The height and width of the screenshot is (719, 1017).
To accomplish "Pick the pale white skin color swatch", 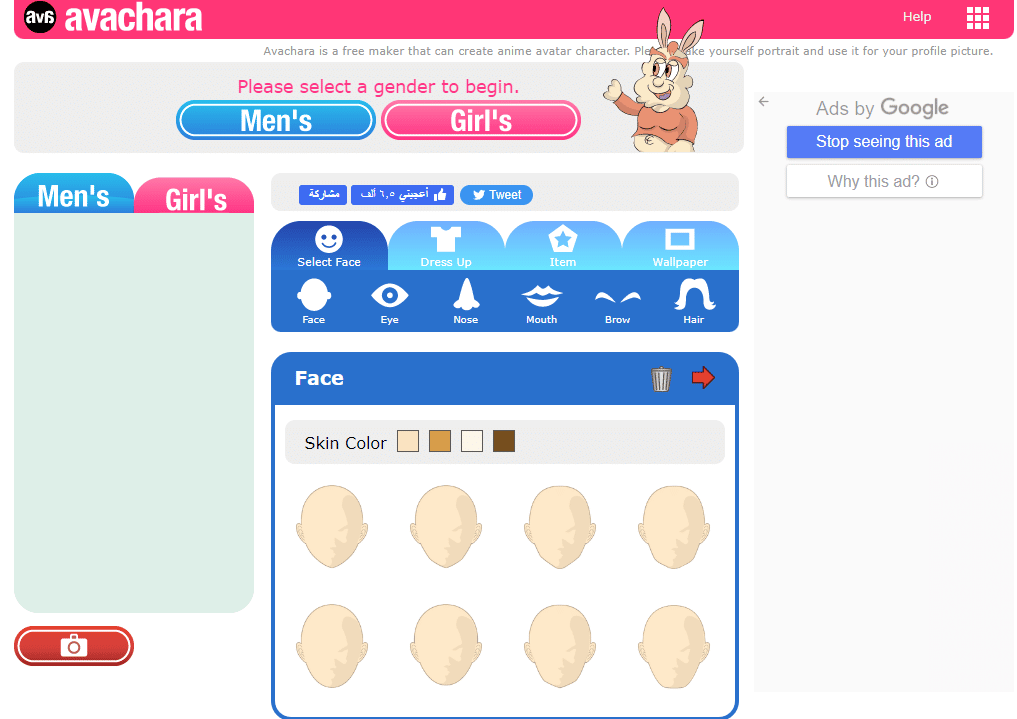I will click(x=472, y=442).
